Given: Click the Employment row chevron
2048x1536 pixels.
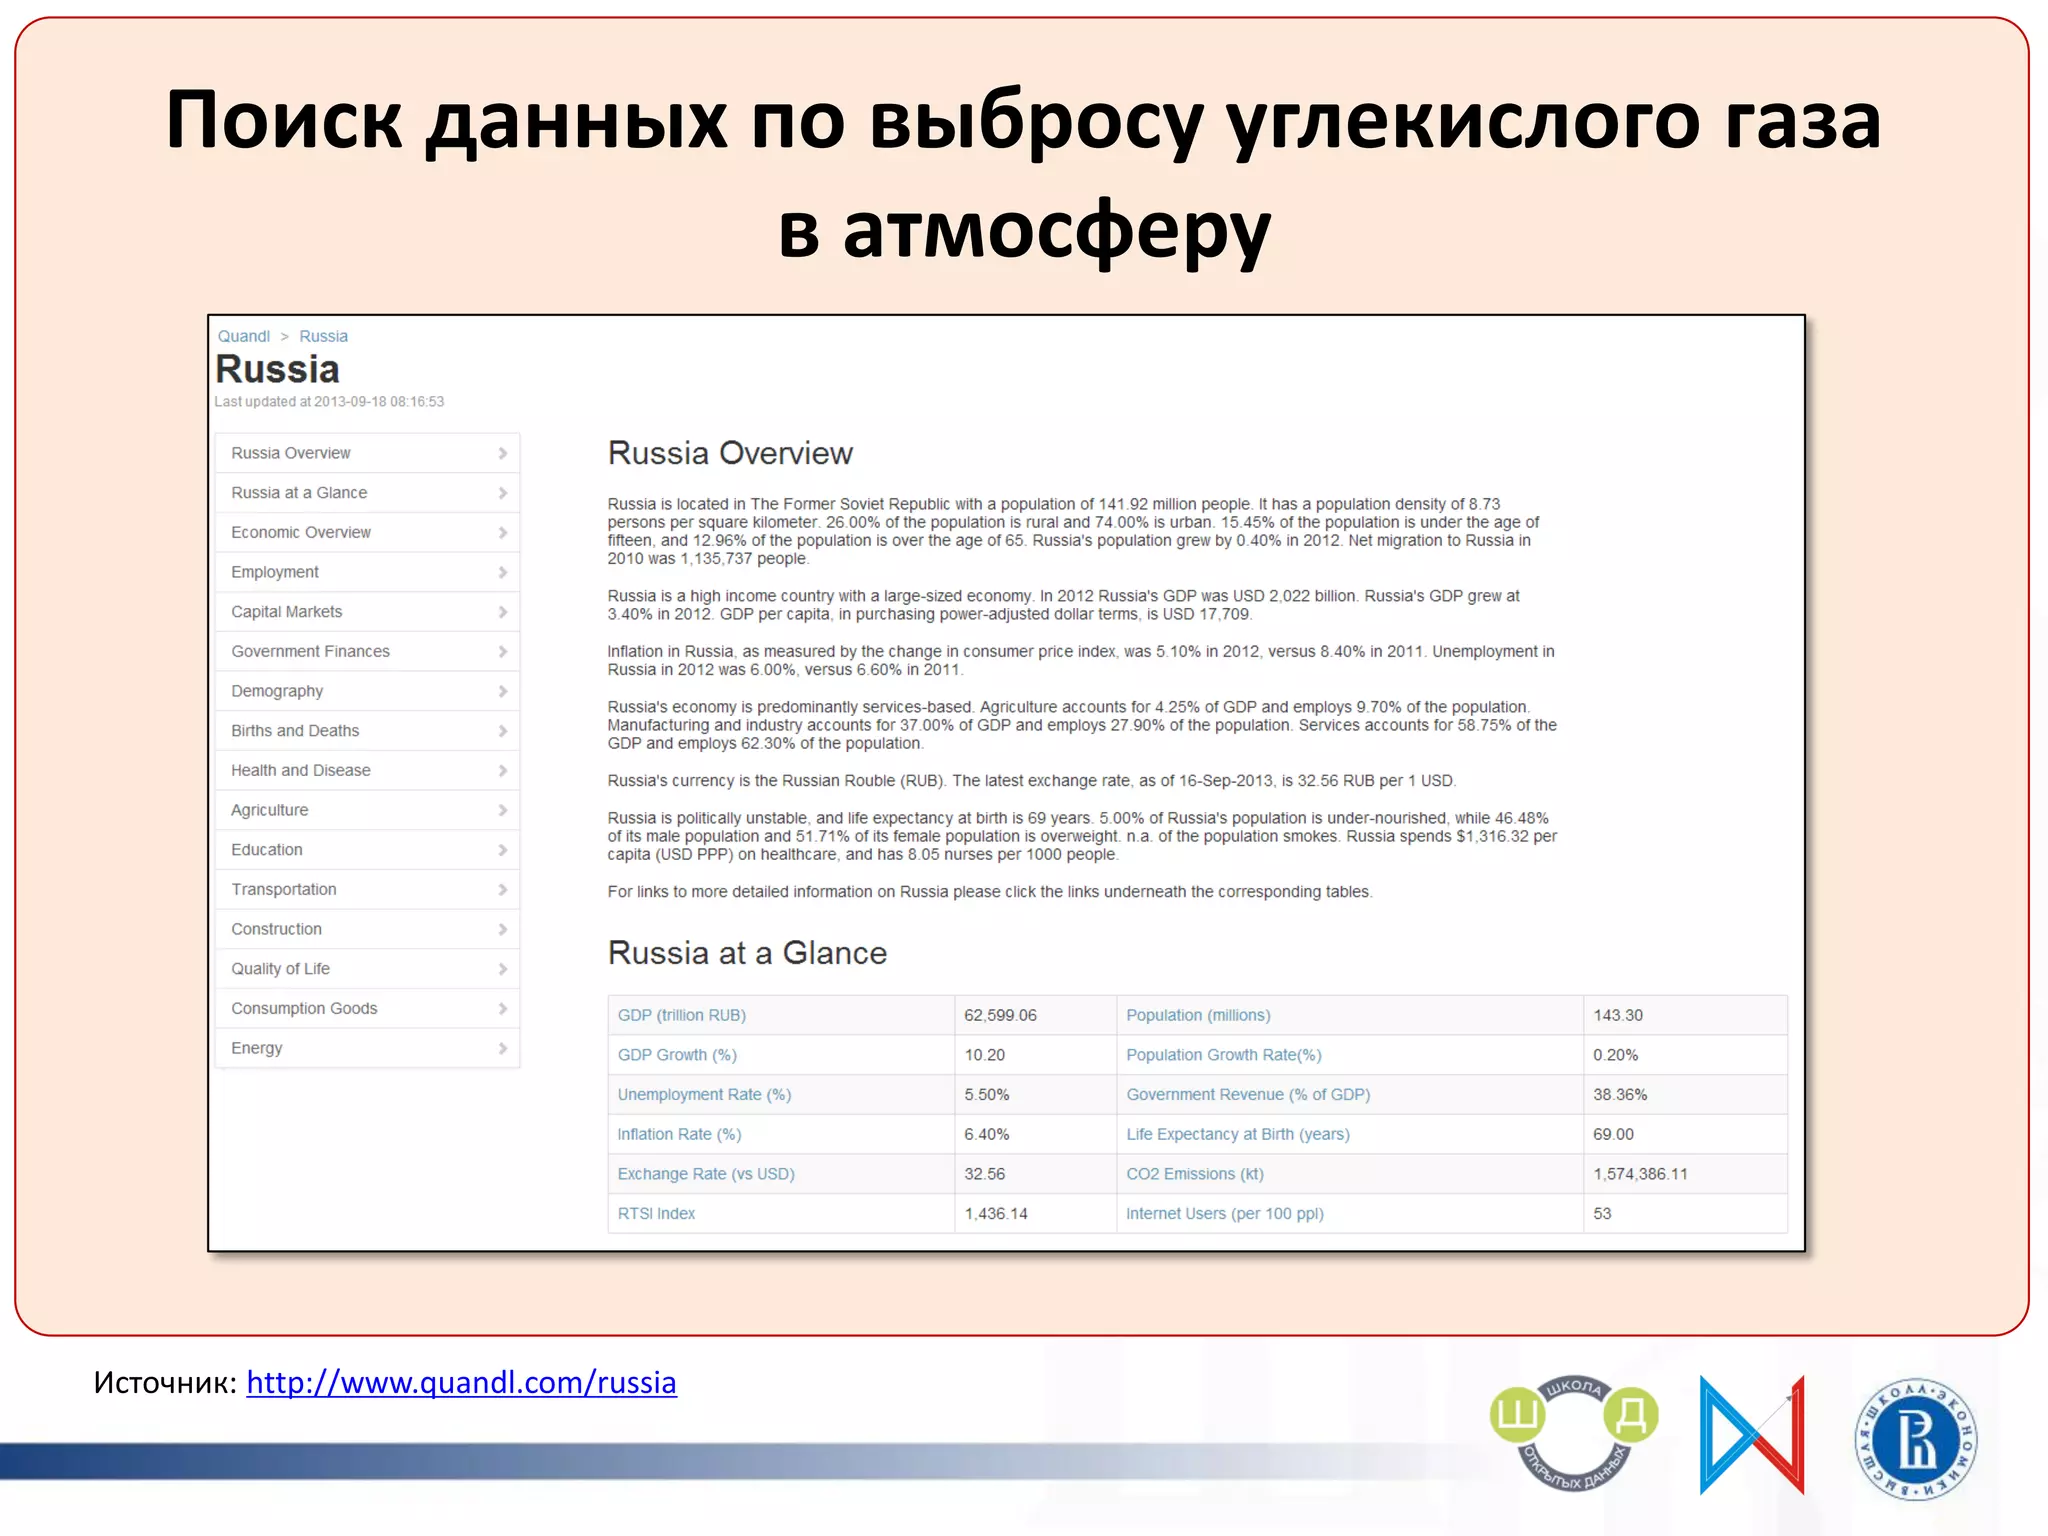Looking at the screenshot, I should click(503, 572).
